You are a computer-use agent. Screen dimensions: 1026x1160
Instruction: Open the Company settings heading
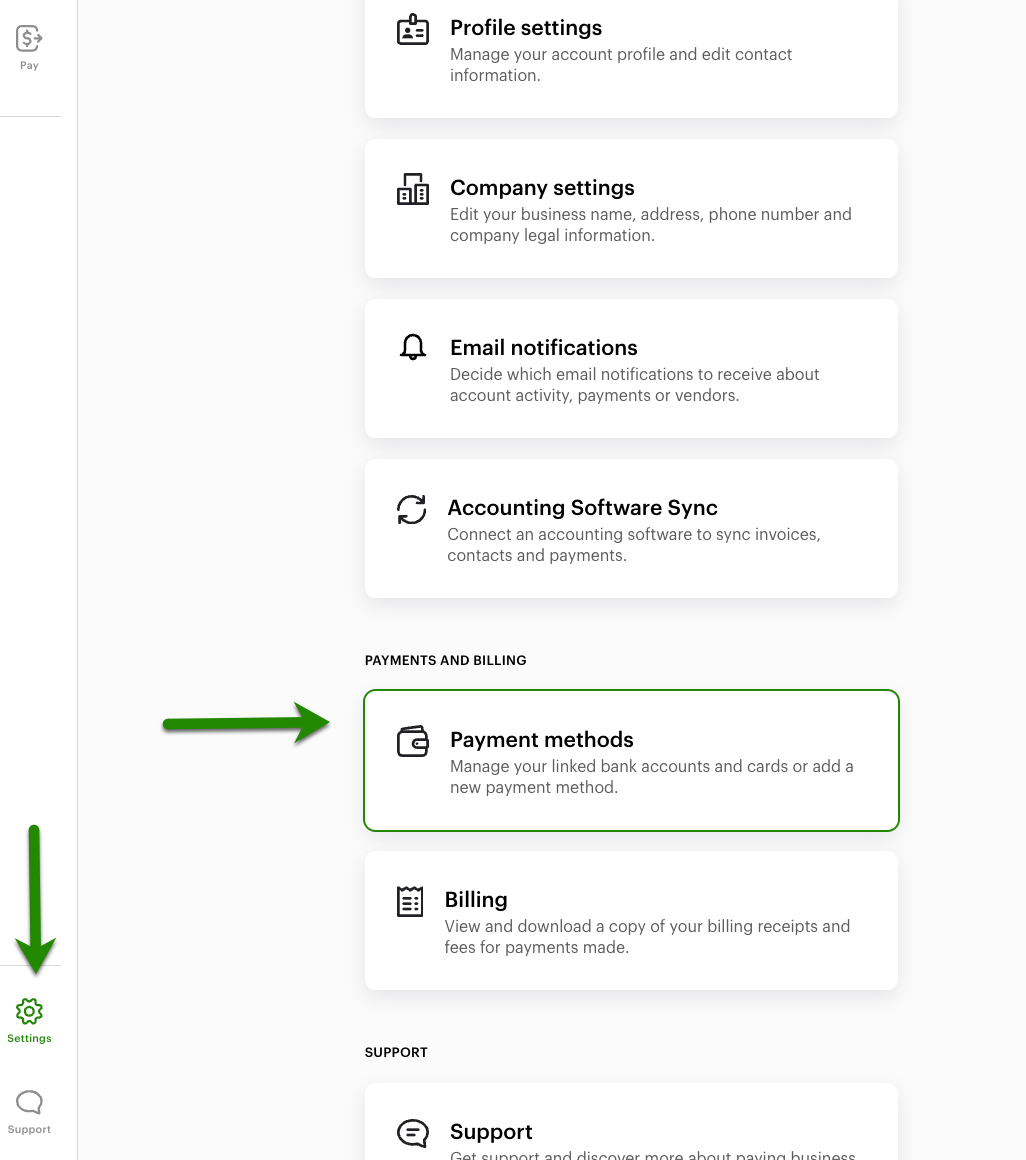[x=542, y=188]
